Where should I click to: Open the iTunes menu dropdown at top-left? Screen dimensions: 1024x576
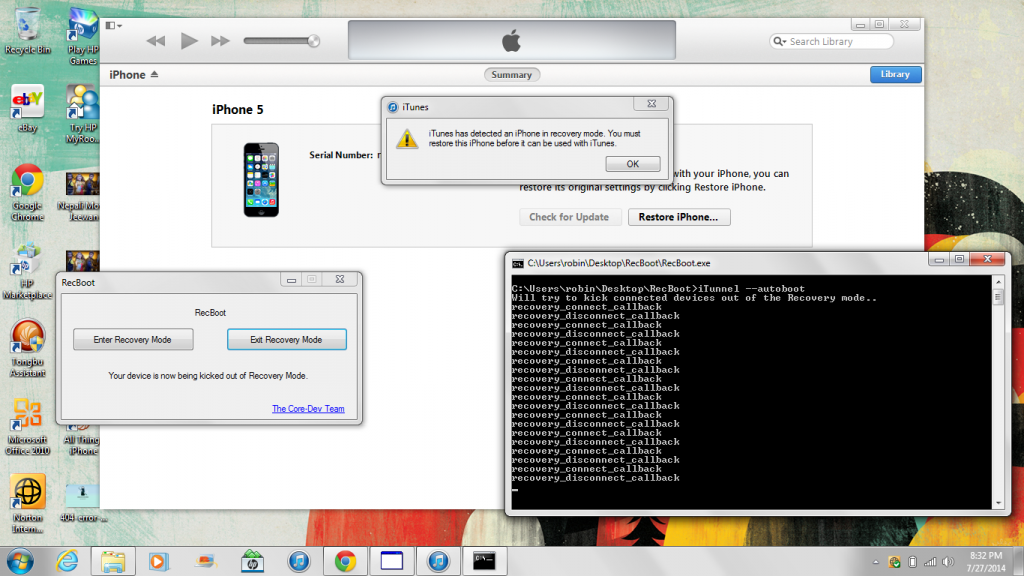(113, 25)
